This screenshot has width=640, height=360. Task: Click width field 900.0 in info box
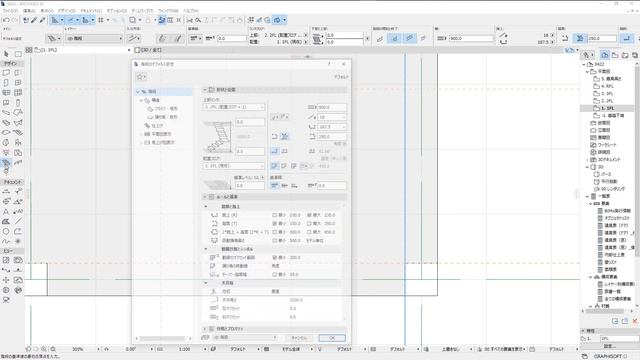click(x=471, y=38)
